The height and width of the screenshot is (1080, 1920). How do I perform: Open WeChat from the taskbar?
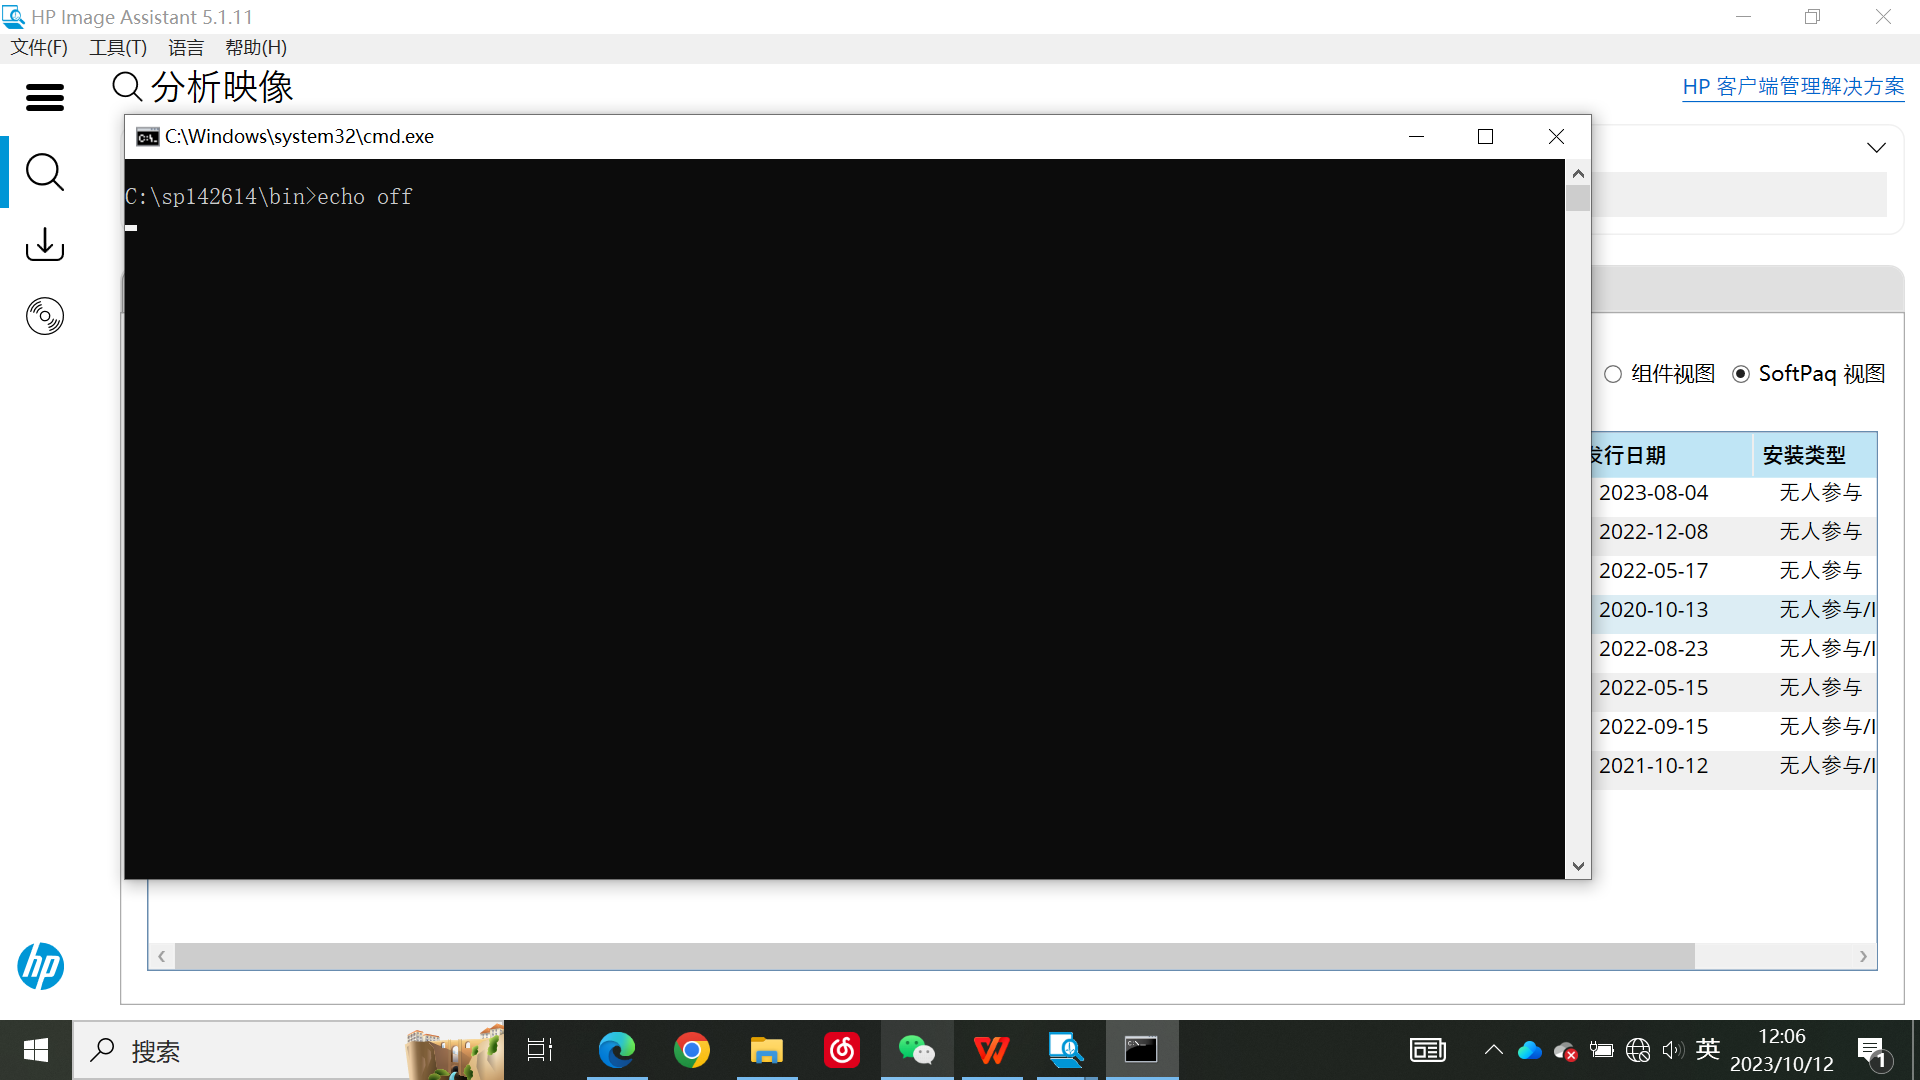click(x=916, y=1050)
